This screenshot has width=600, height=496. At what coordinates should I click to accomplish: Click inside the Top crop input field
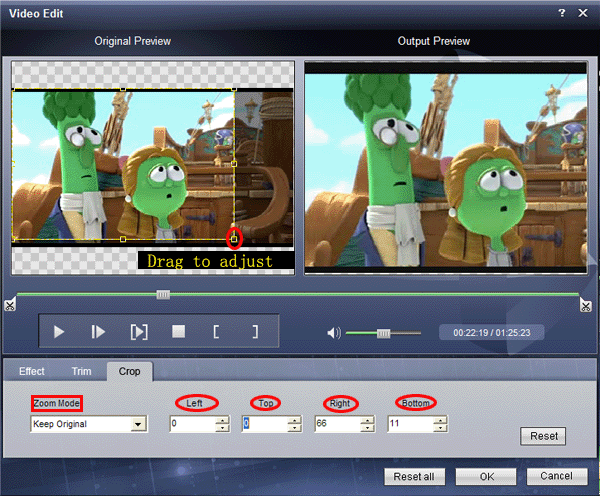tap(265, 424)
